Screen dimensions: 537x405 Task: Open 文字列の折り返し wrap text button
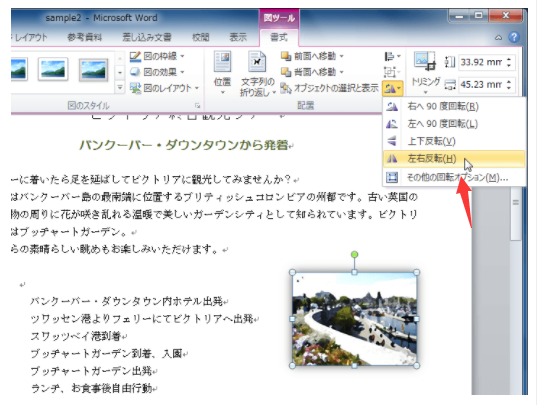click(x=257, y=73)
